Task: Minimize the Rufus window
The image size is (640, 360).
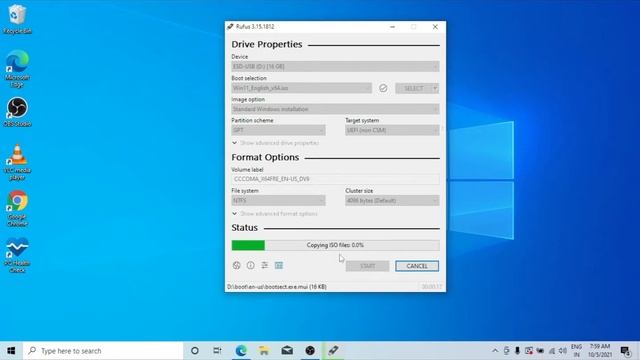Action: pyautogui.click(x=392, y=27)
